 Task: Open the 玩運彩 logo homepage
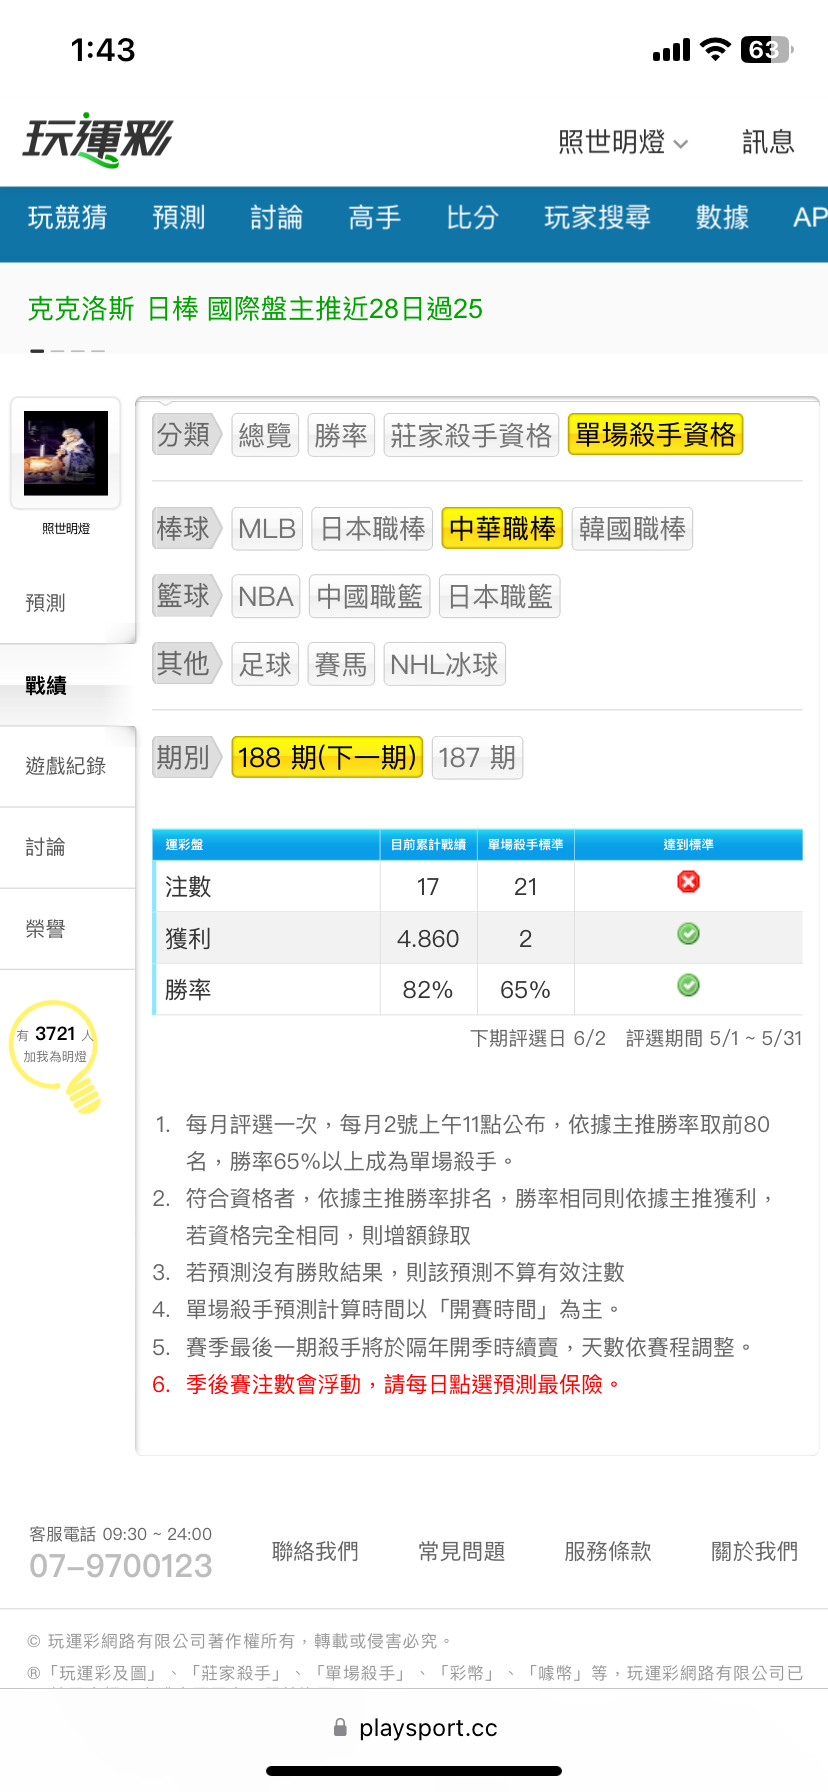(x=97, y=140)
